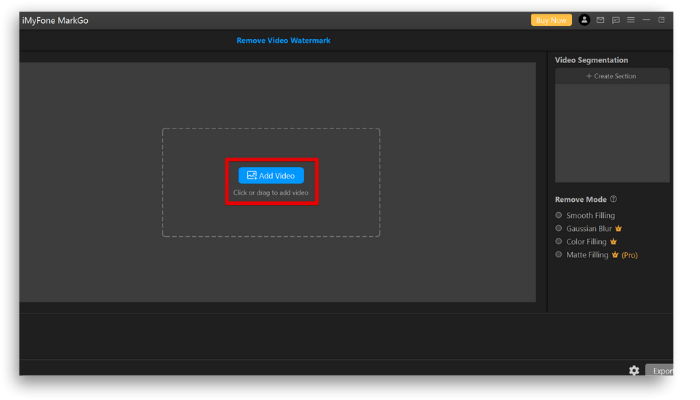Click the iMyFone MarkGo title text
The width and height of the screenshot is (700, 400).
[x=55, y=21]
